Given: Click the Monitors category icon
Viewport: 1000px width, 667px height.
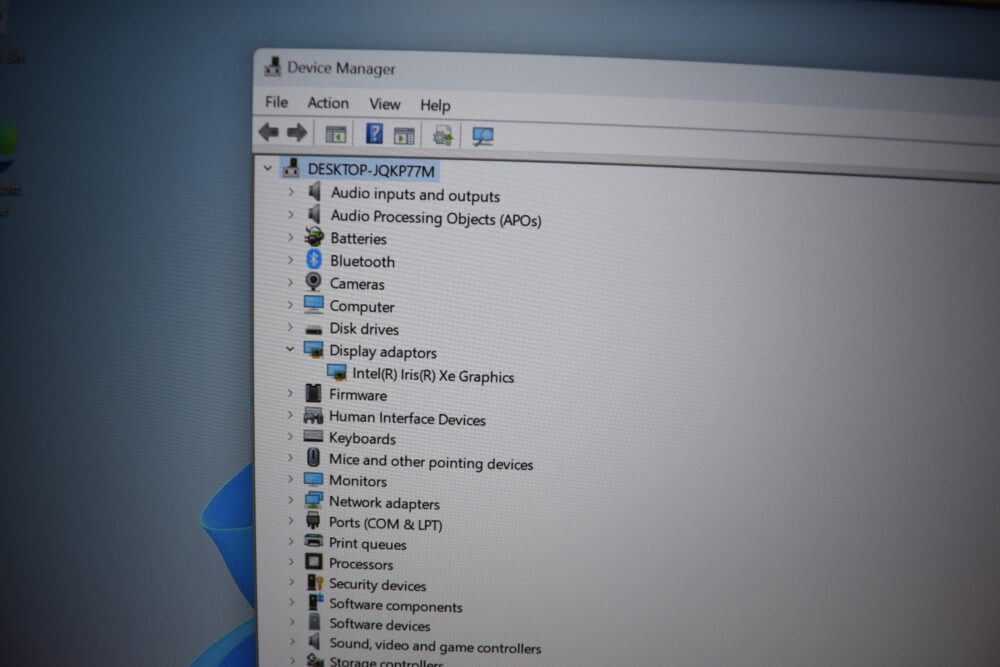Looking at the screenshot, I should [x=313, y=479].
